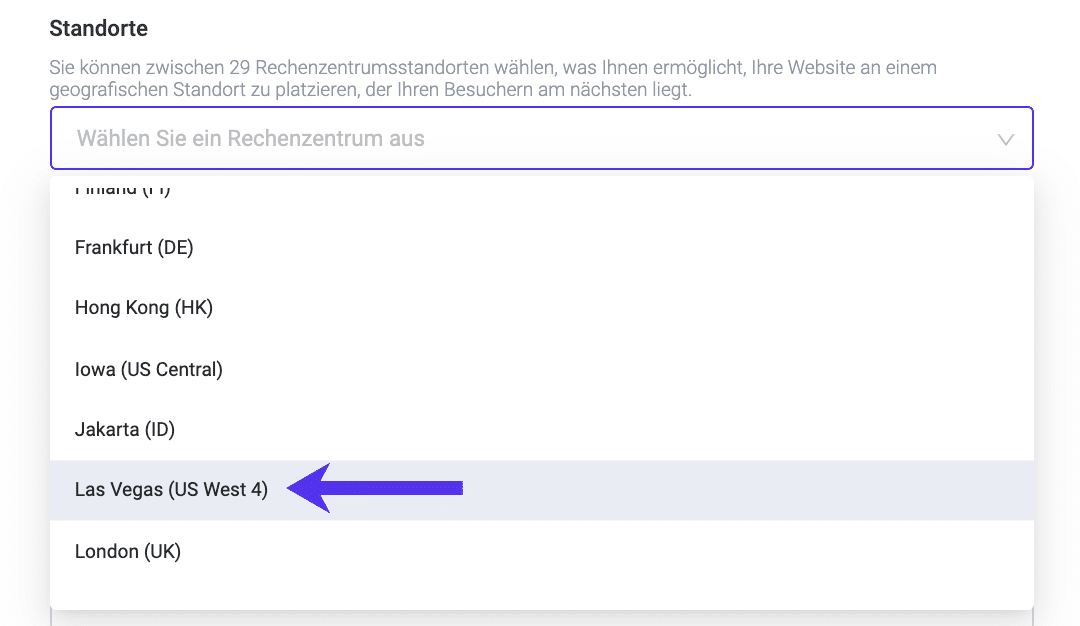The image size is (1080, 626).
Task: Click the London (UK) row at the bottom
Action: tap(126, 551)
